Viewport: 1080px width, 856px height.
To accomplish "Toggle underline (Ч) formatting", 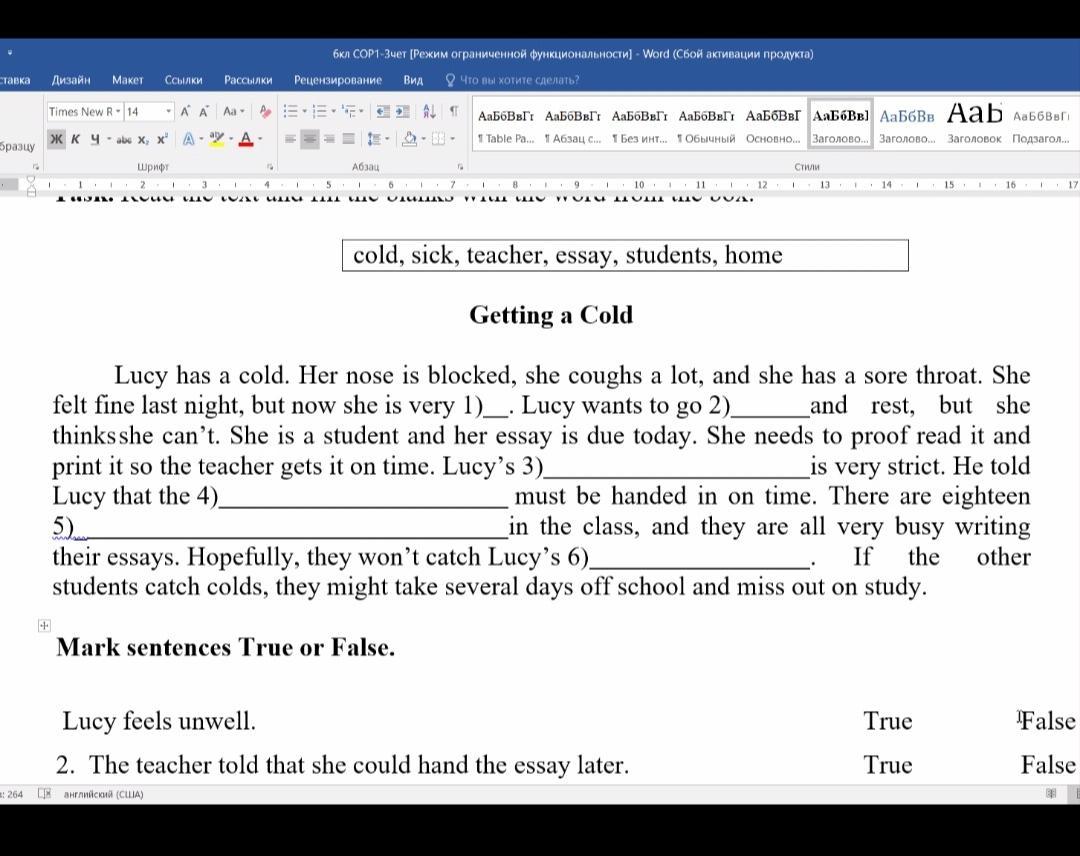I will (x=95, y=139).
